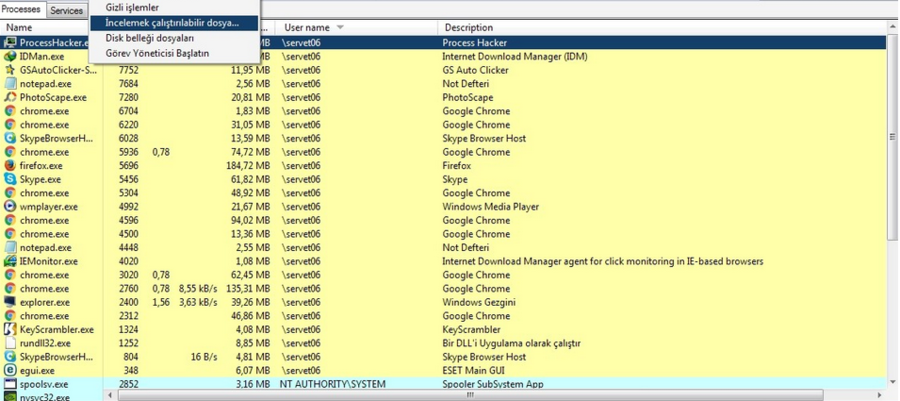Click the Chrome icon for PID 3020
Viewport: 900px width, 401px height.
click(x=10, y=275)
